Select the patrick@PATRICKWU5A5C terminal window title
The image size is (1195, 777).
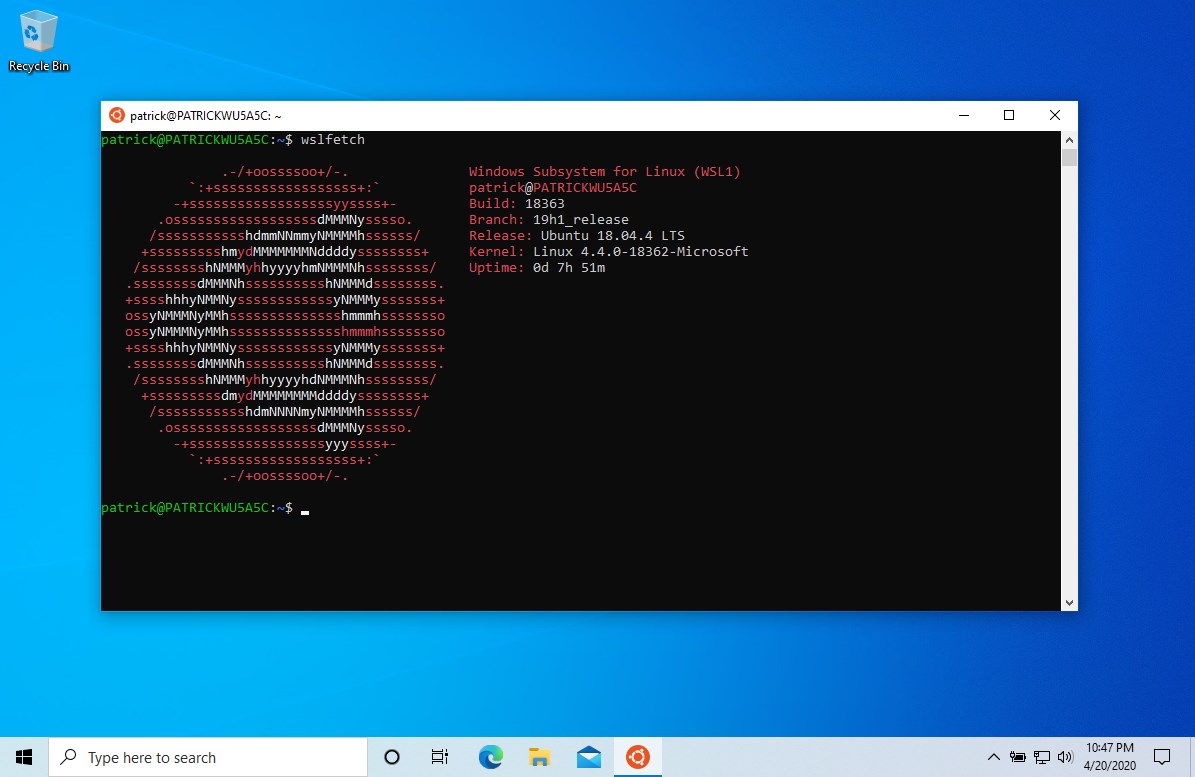pos(207,115)
